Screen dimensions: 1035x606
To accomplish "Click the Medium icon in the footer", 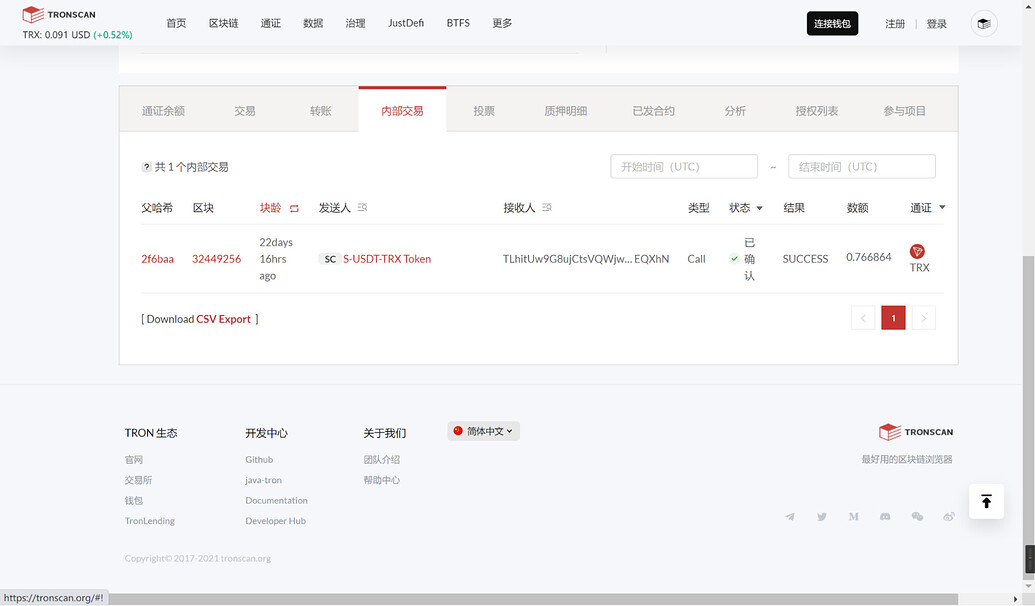I will pos(854,516).
